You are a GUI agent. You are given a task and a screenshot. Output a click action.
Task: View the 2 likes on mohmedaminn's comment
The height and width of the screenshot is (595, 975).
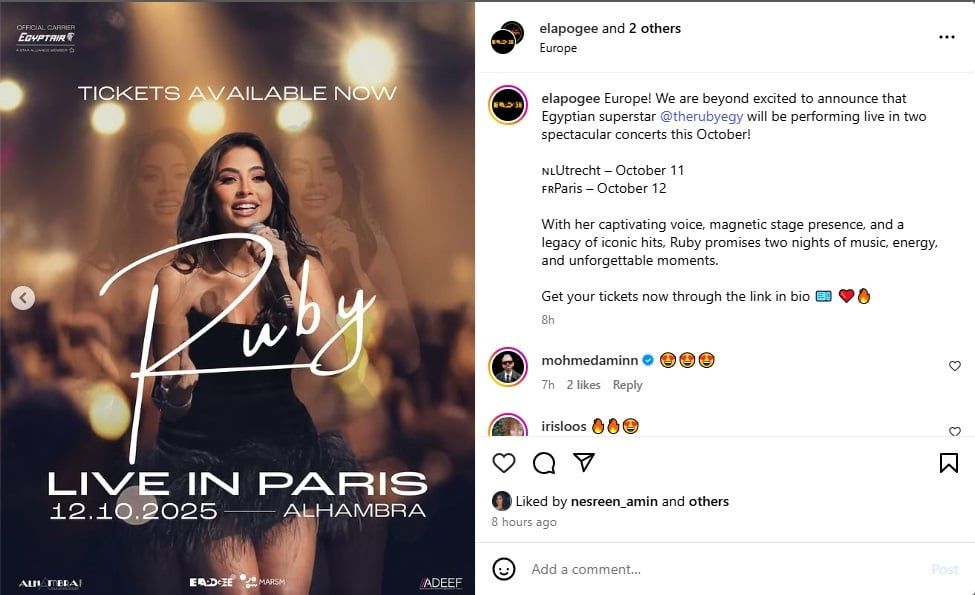click(583, 385)
